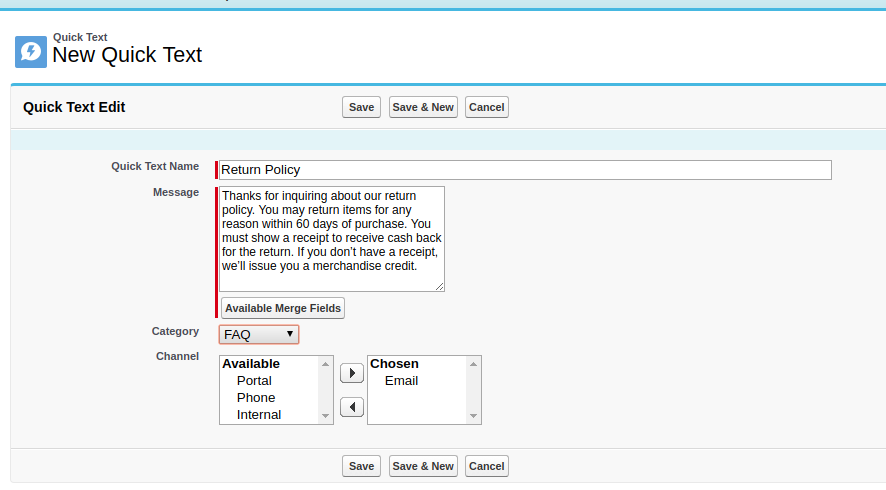Remove selected channel with left arrow button
The width and height of the screenshot is (886, 490).
point(351,407)
